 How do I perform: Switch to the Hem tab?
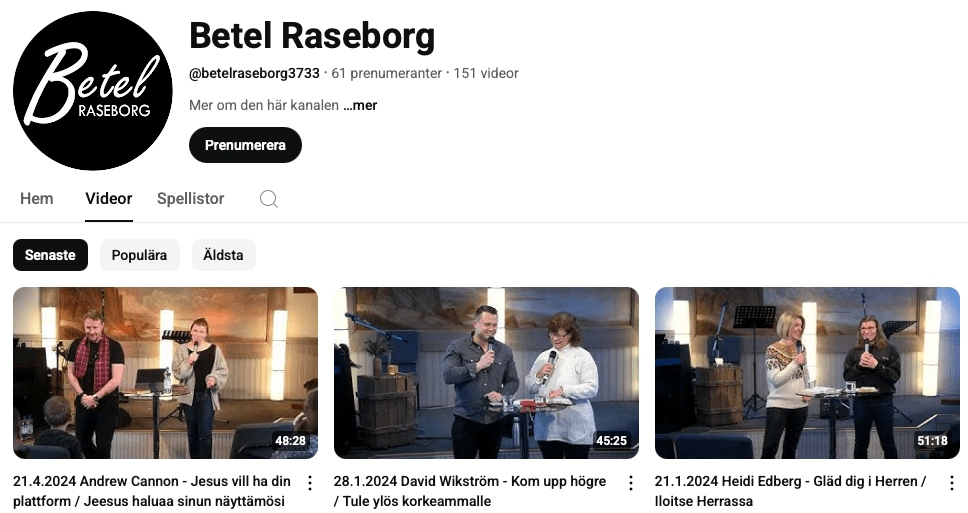[37, 199]
